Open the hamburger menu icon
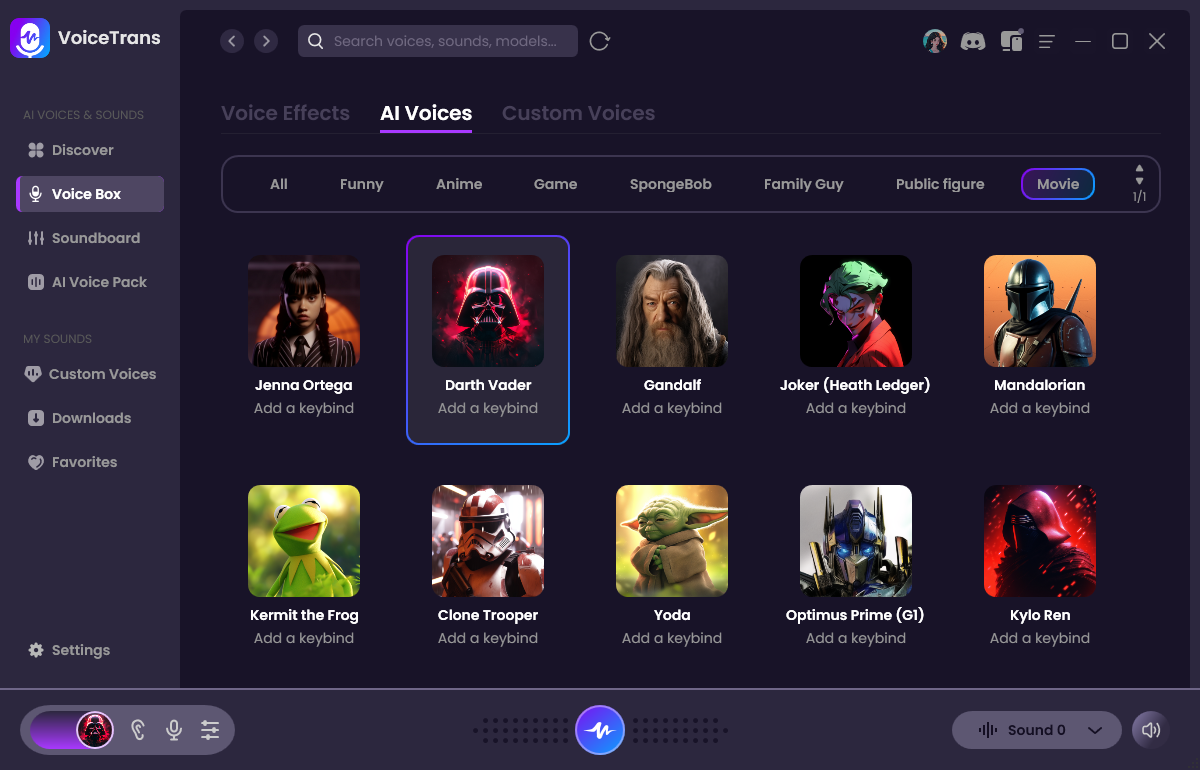1200x770 pixels. click(1047, 41)
